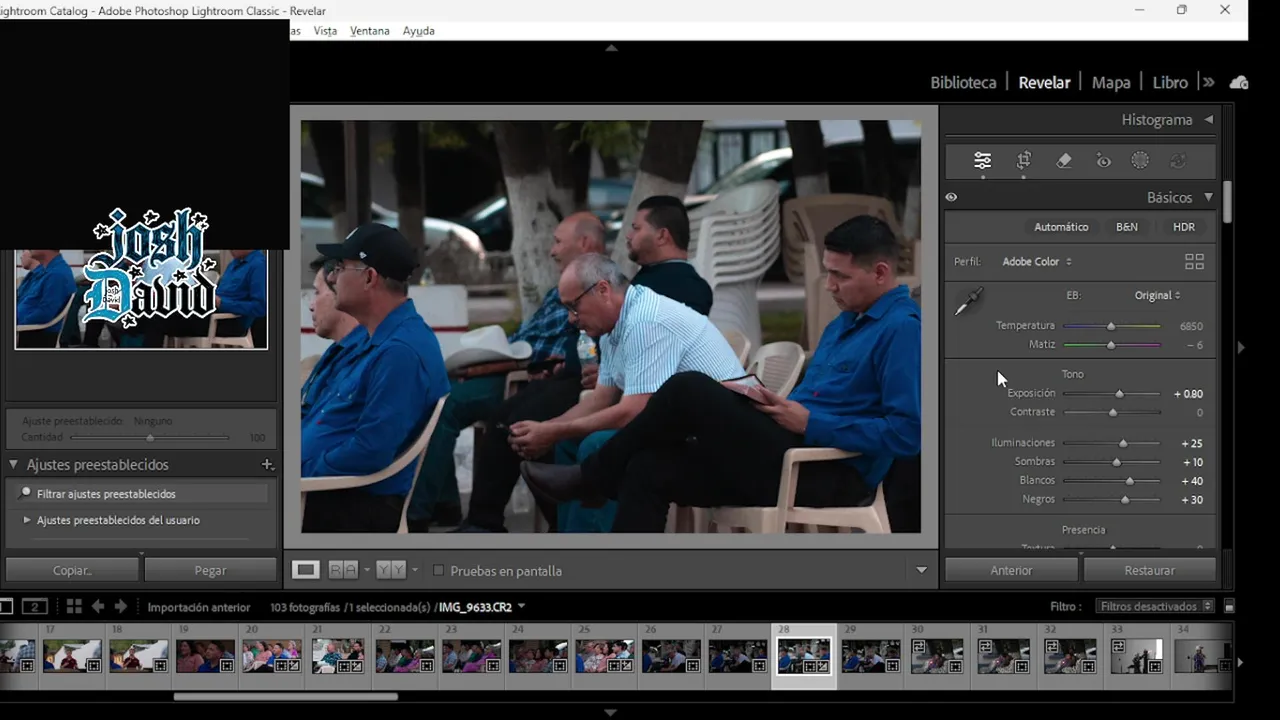Screen dimensions: 1280x720
Task: Add a new preset with plus icon
Action: (x=267, y=465)
